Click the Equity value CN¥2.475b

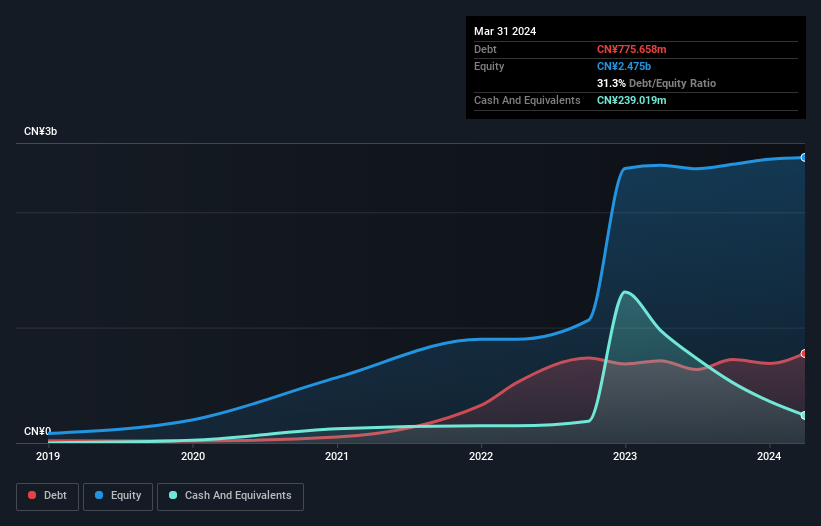coord(624,66)
